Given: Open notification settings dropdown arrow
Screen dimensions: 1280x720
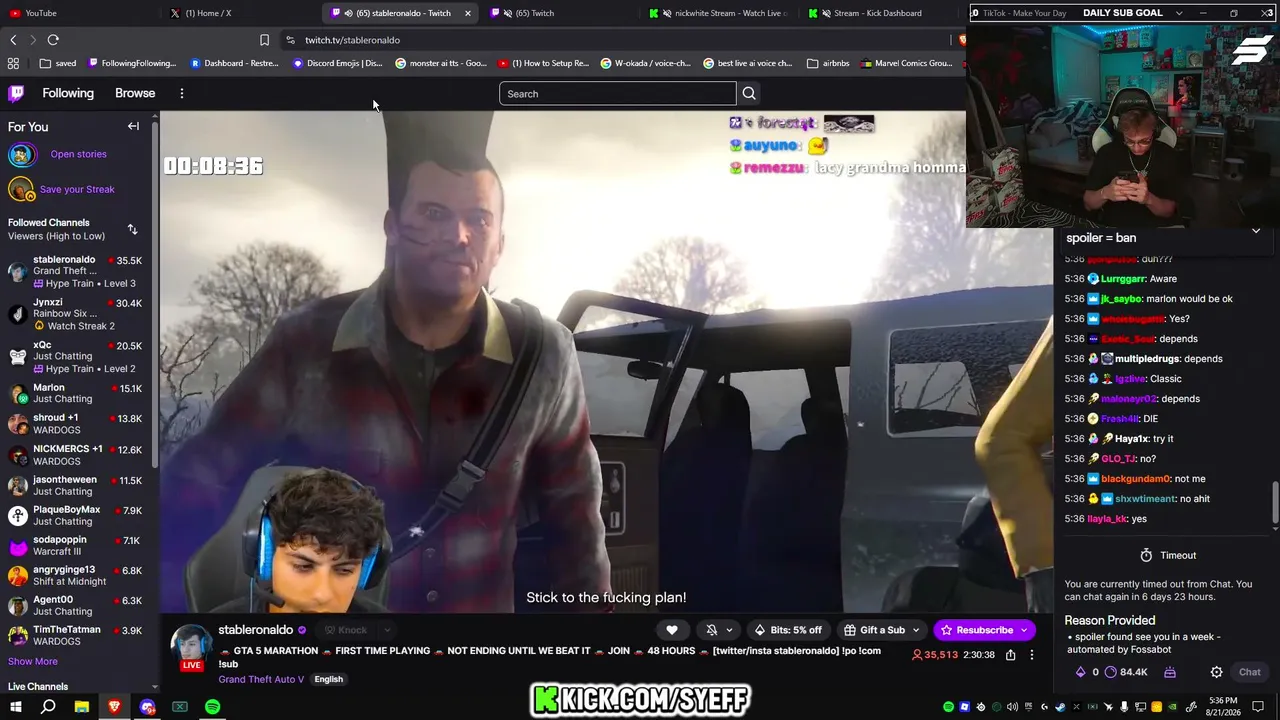Looking at the screenshot, I should pos(729,630).
